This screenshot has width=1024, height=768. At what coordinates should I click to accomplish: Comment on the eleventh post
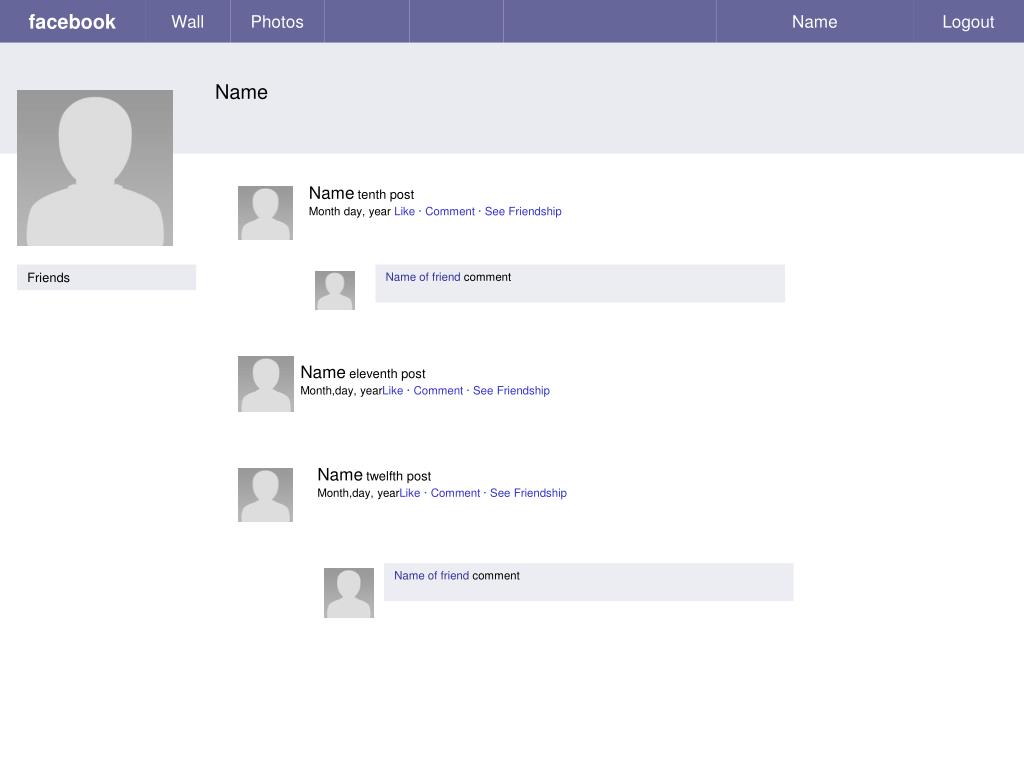tap(438, 391)
